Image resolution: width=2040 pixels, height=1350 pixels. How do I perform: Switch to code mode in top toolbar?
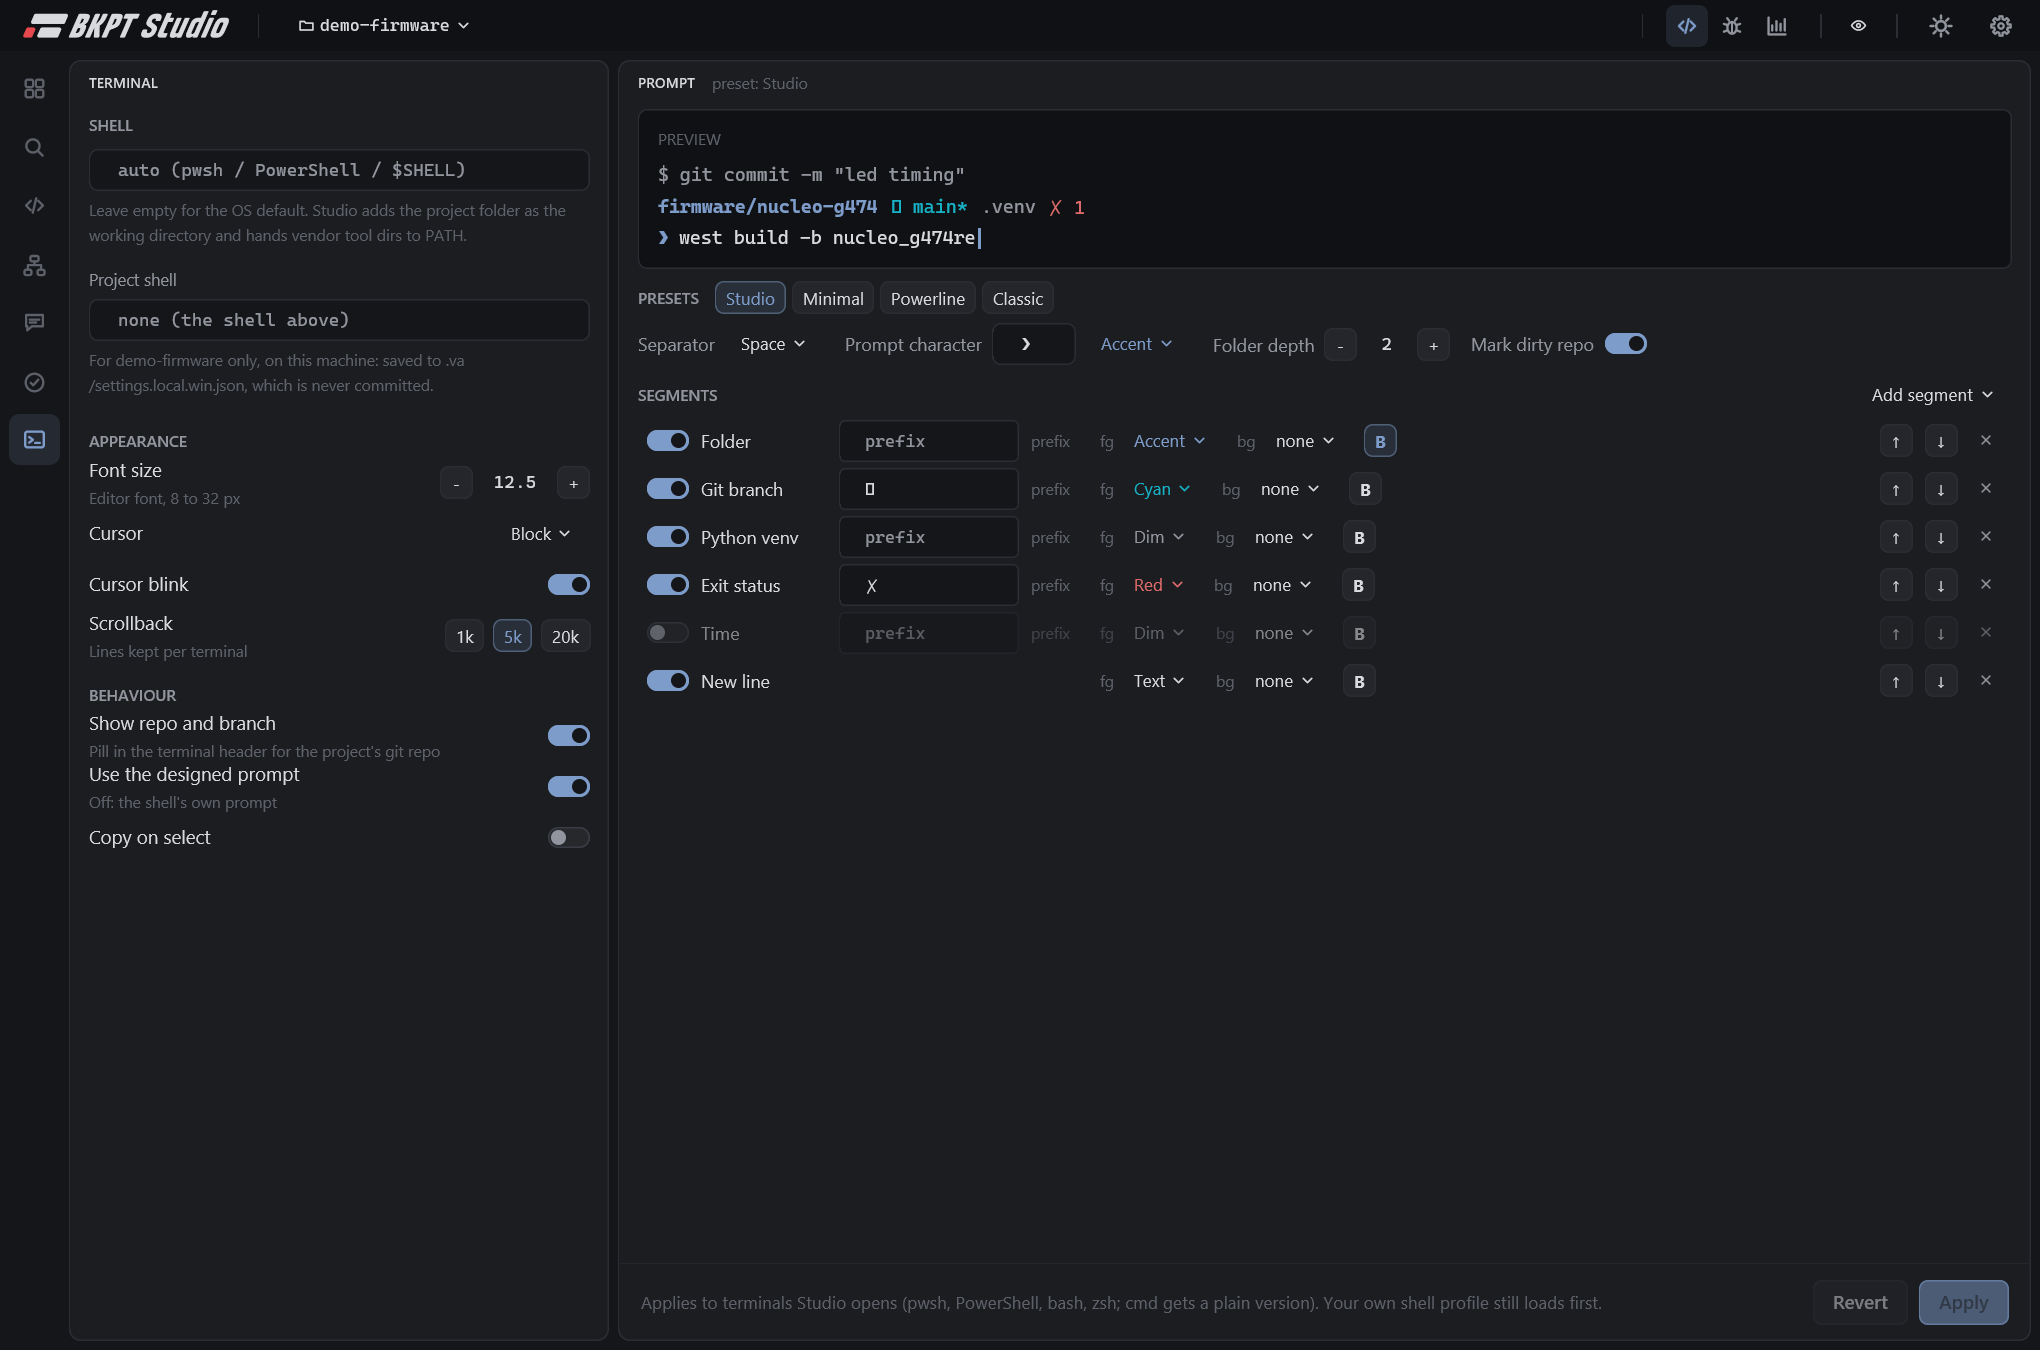coord(1686,26)
